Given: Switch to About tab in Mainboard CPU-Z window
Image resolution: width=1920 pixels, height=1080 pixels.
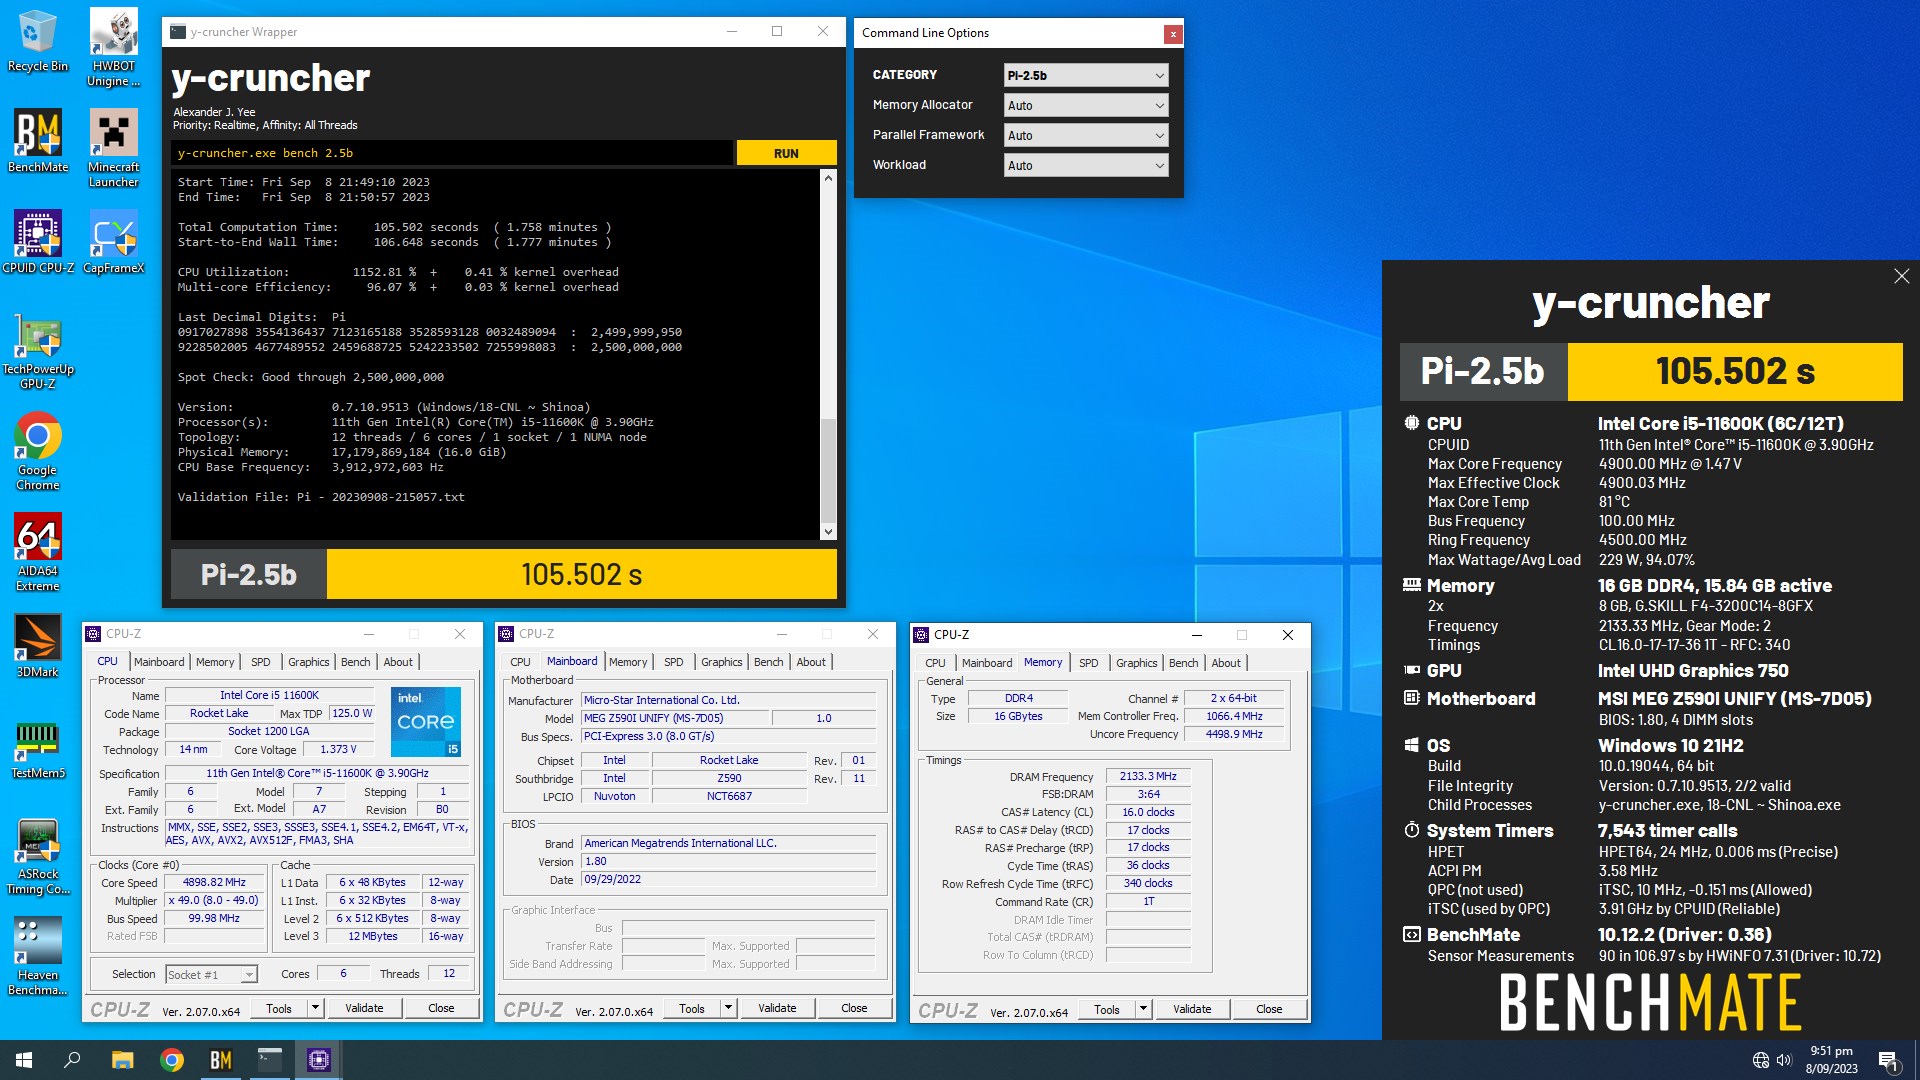Looking at the screenshot, I should point(811,662).
